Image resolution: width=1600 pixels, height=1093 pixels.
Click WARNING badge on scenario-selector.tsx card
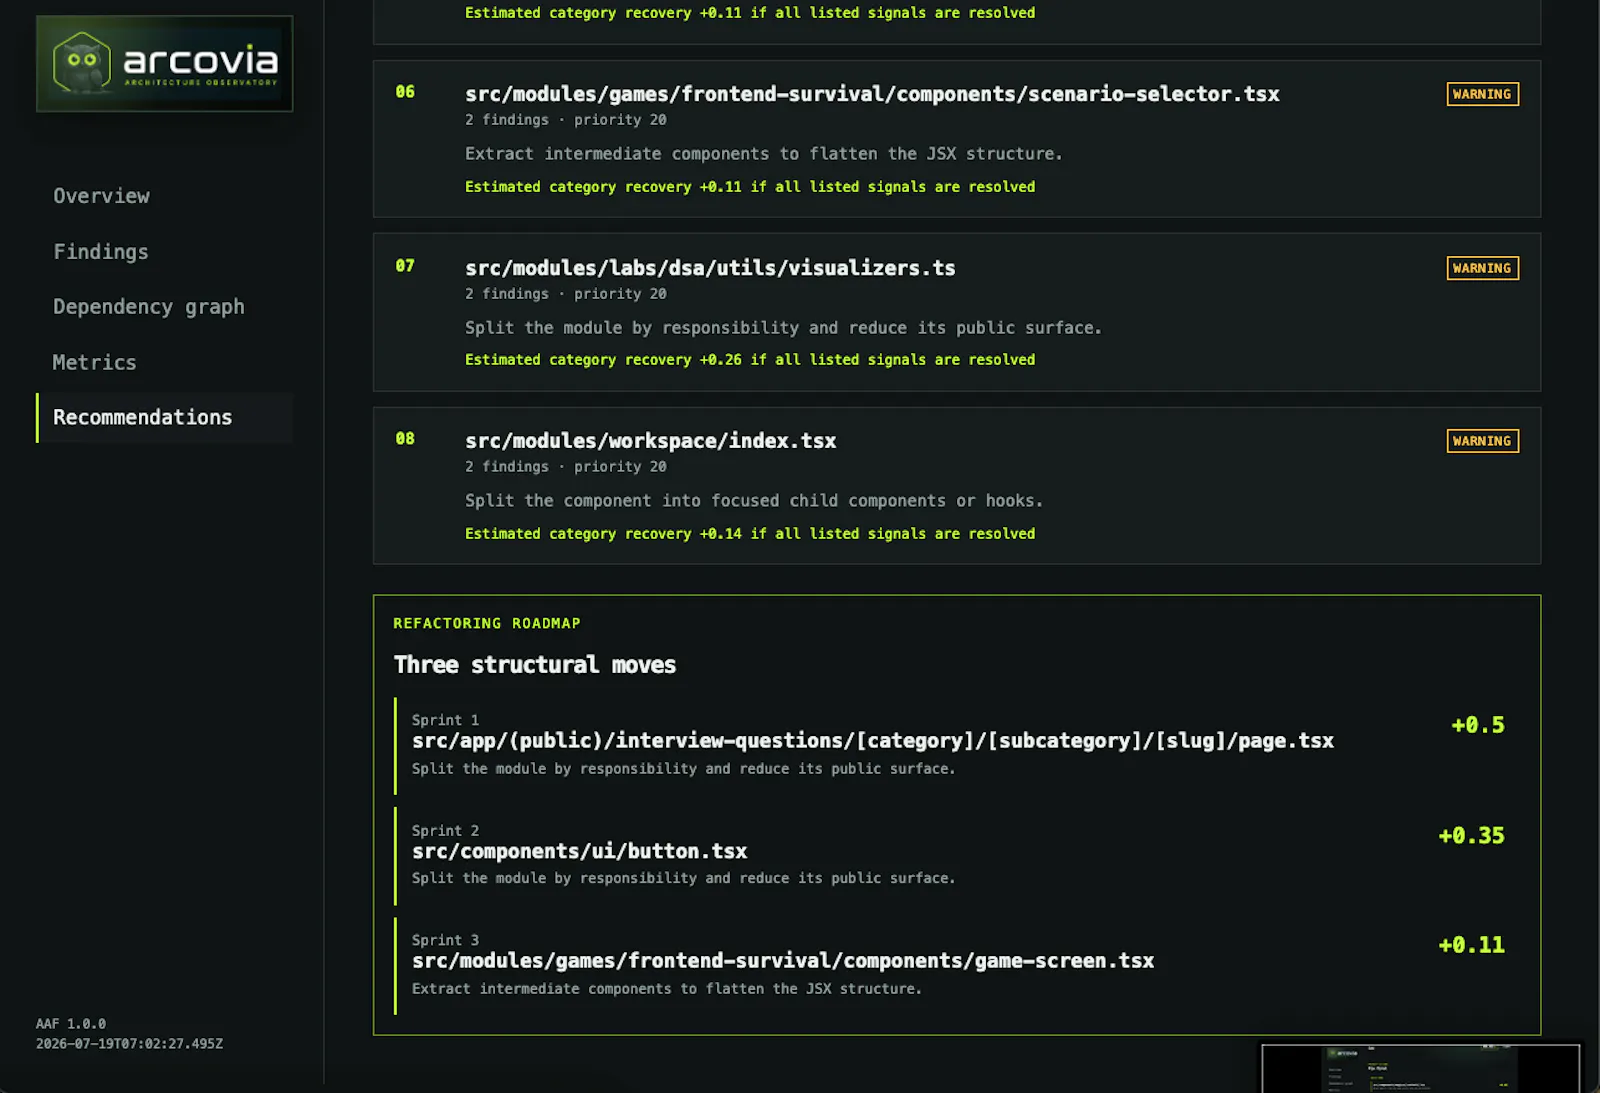(x=1482, y=94)
